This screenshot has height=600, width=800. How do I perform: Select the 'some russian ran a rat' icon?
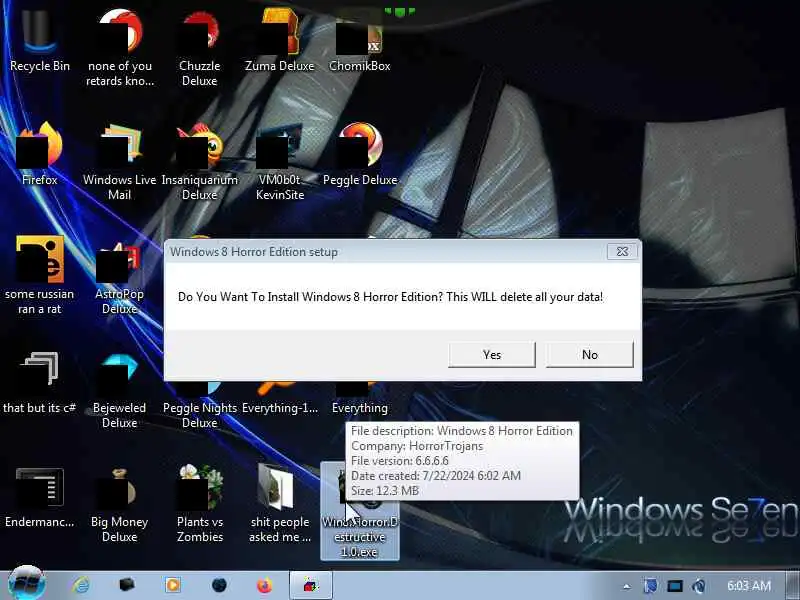coord(40,276)
